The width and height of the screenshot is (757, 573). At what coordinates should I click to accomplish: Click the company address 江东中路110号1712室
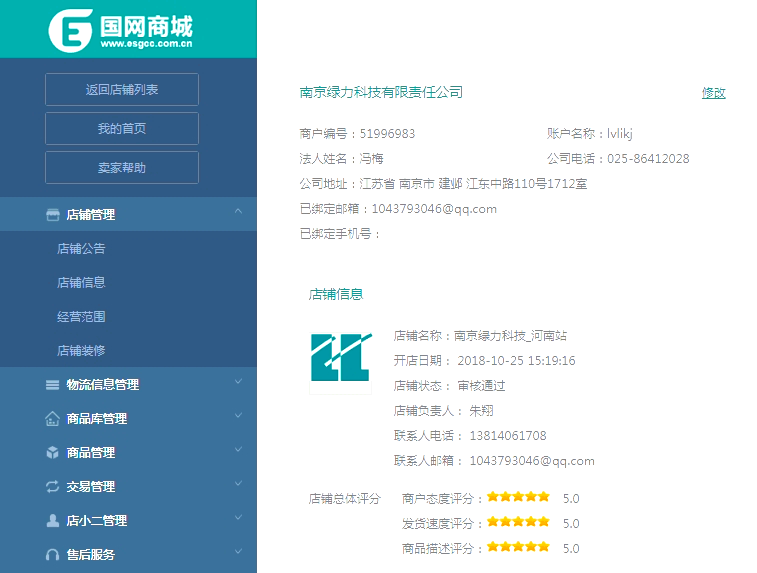click(x=526, y=184)
